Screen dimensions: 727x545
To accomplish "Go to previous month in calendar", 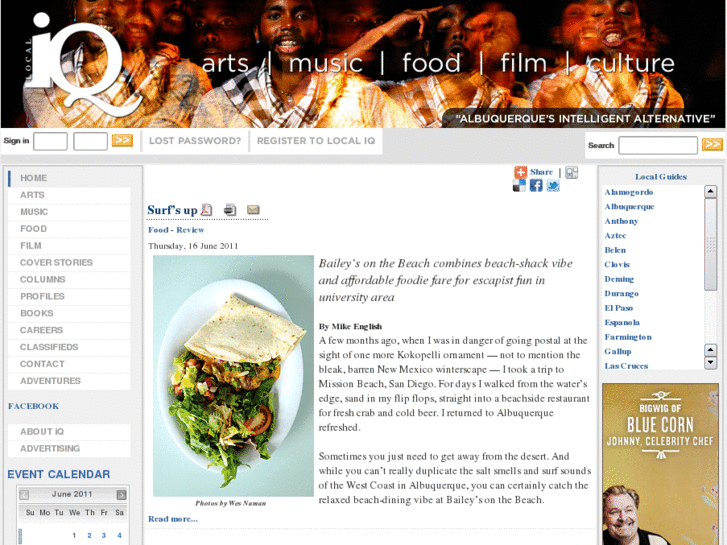I will (24, 495).
